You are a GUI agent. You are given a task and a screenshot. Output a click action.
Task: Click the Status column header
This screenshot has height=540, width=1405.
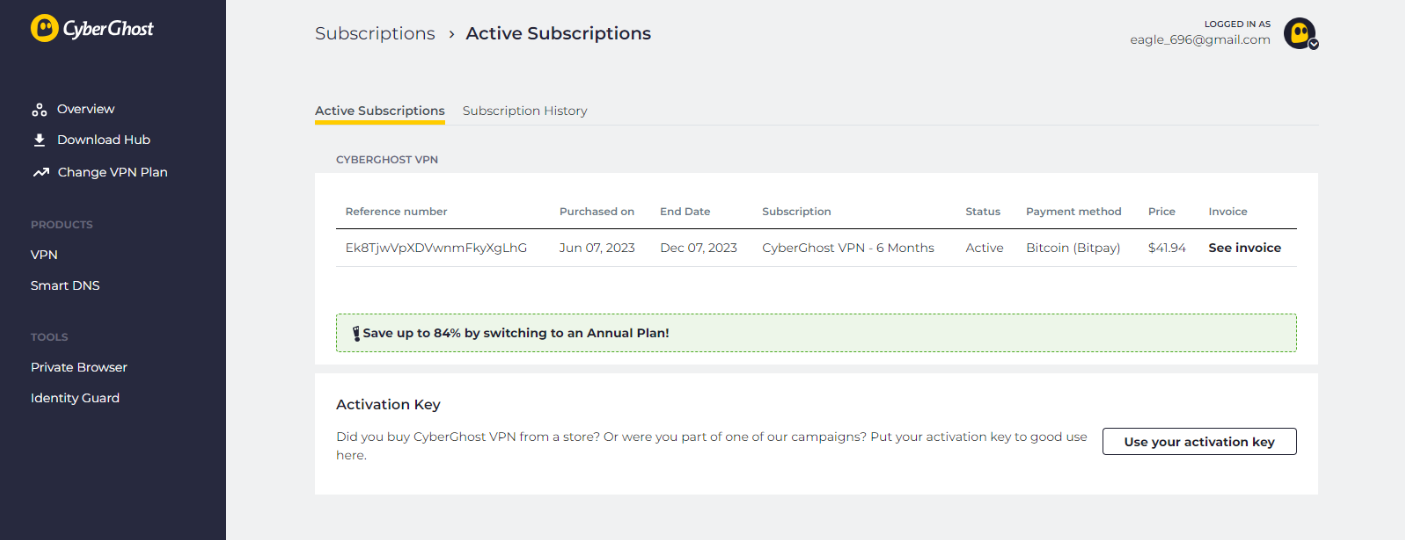pyautogui.click(x=983, y=212)
